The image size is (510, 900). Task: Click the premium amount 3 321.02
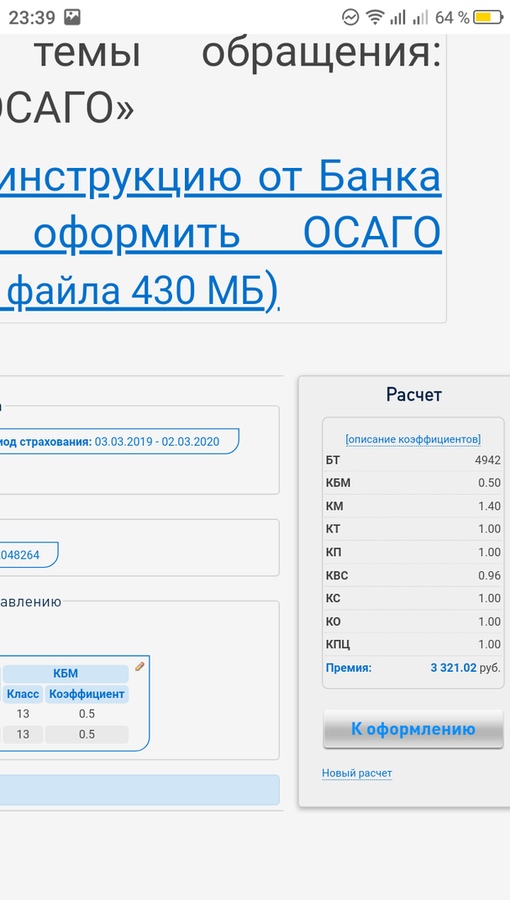pos(453,668)
